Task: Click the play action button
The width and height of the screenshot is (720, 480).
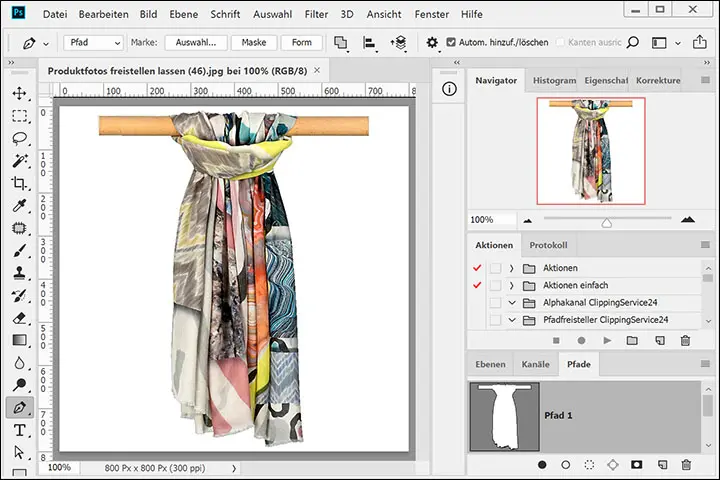Action: click(607, 341)
